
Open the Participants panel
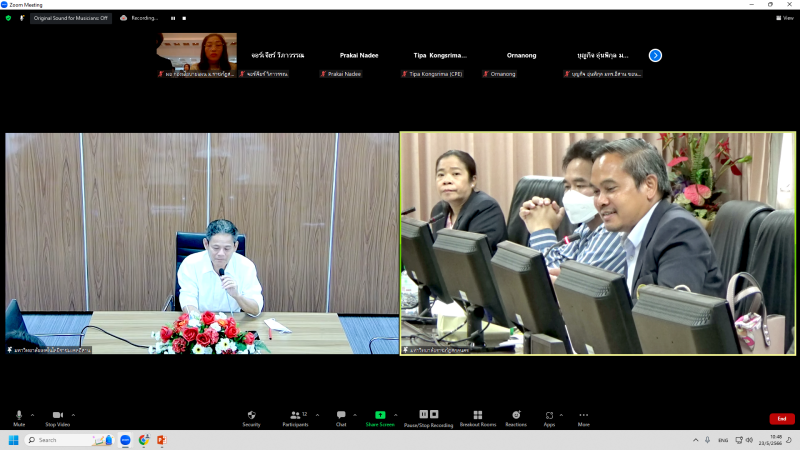click(295, 417)
